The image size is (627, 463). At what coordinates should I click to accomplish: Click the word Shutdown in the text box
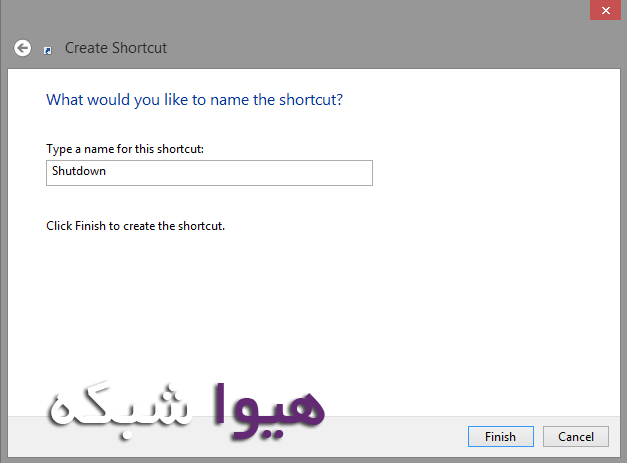(78, 171)
